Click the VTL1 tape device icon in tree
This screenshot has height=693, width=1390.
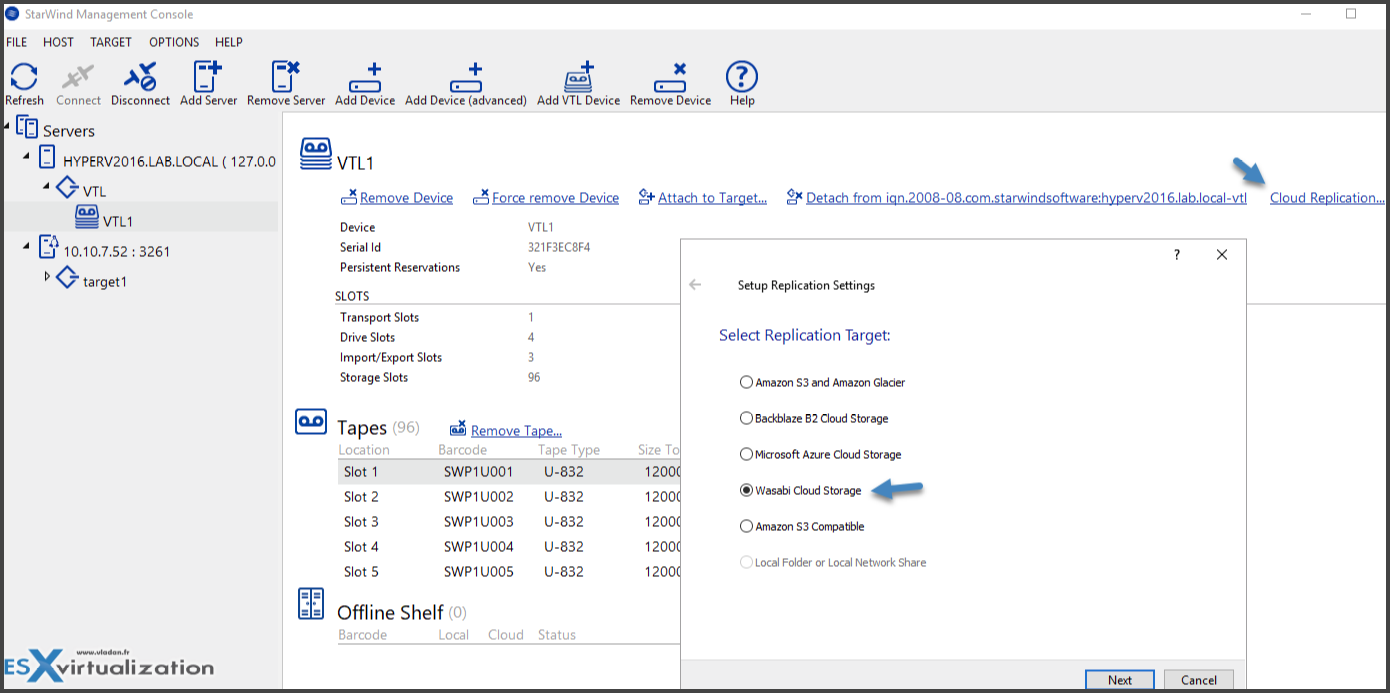pos(87,218)
